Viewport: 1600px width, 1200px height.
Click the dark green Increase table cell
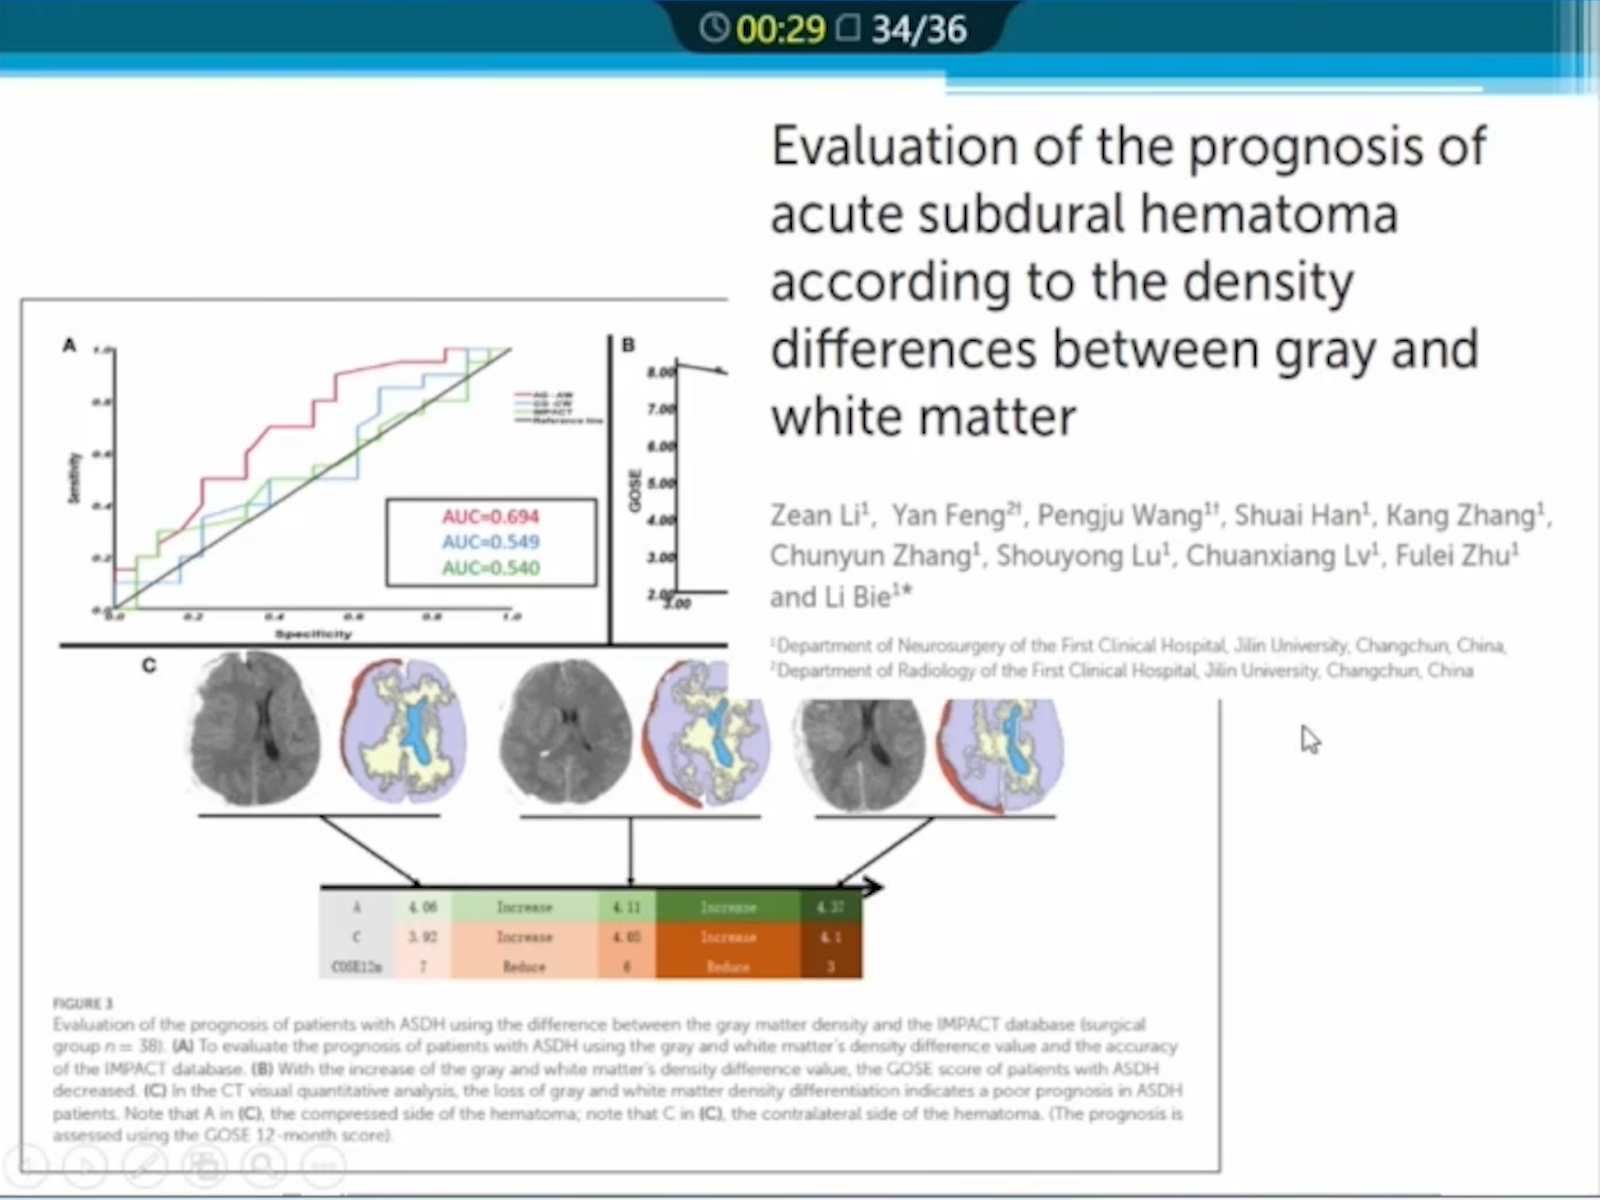tap(728, 907)
